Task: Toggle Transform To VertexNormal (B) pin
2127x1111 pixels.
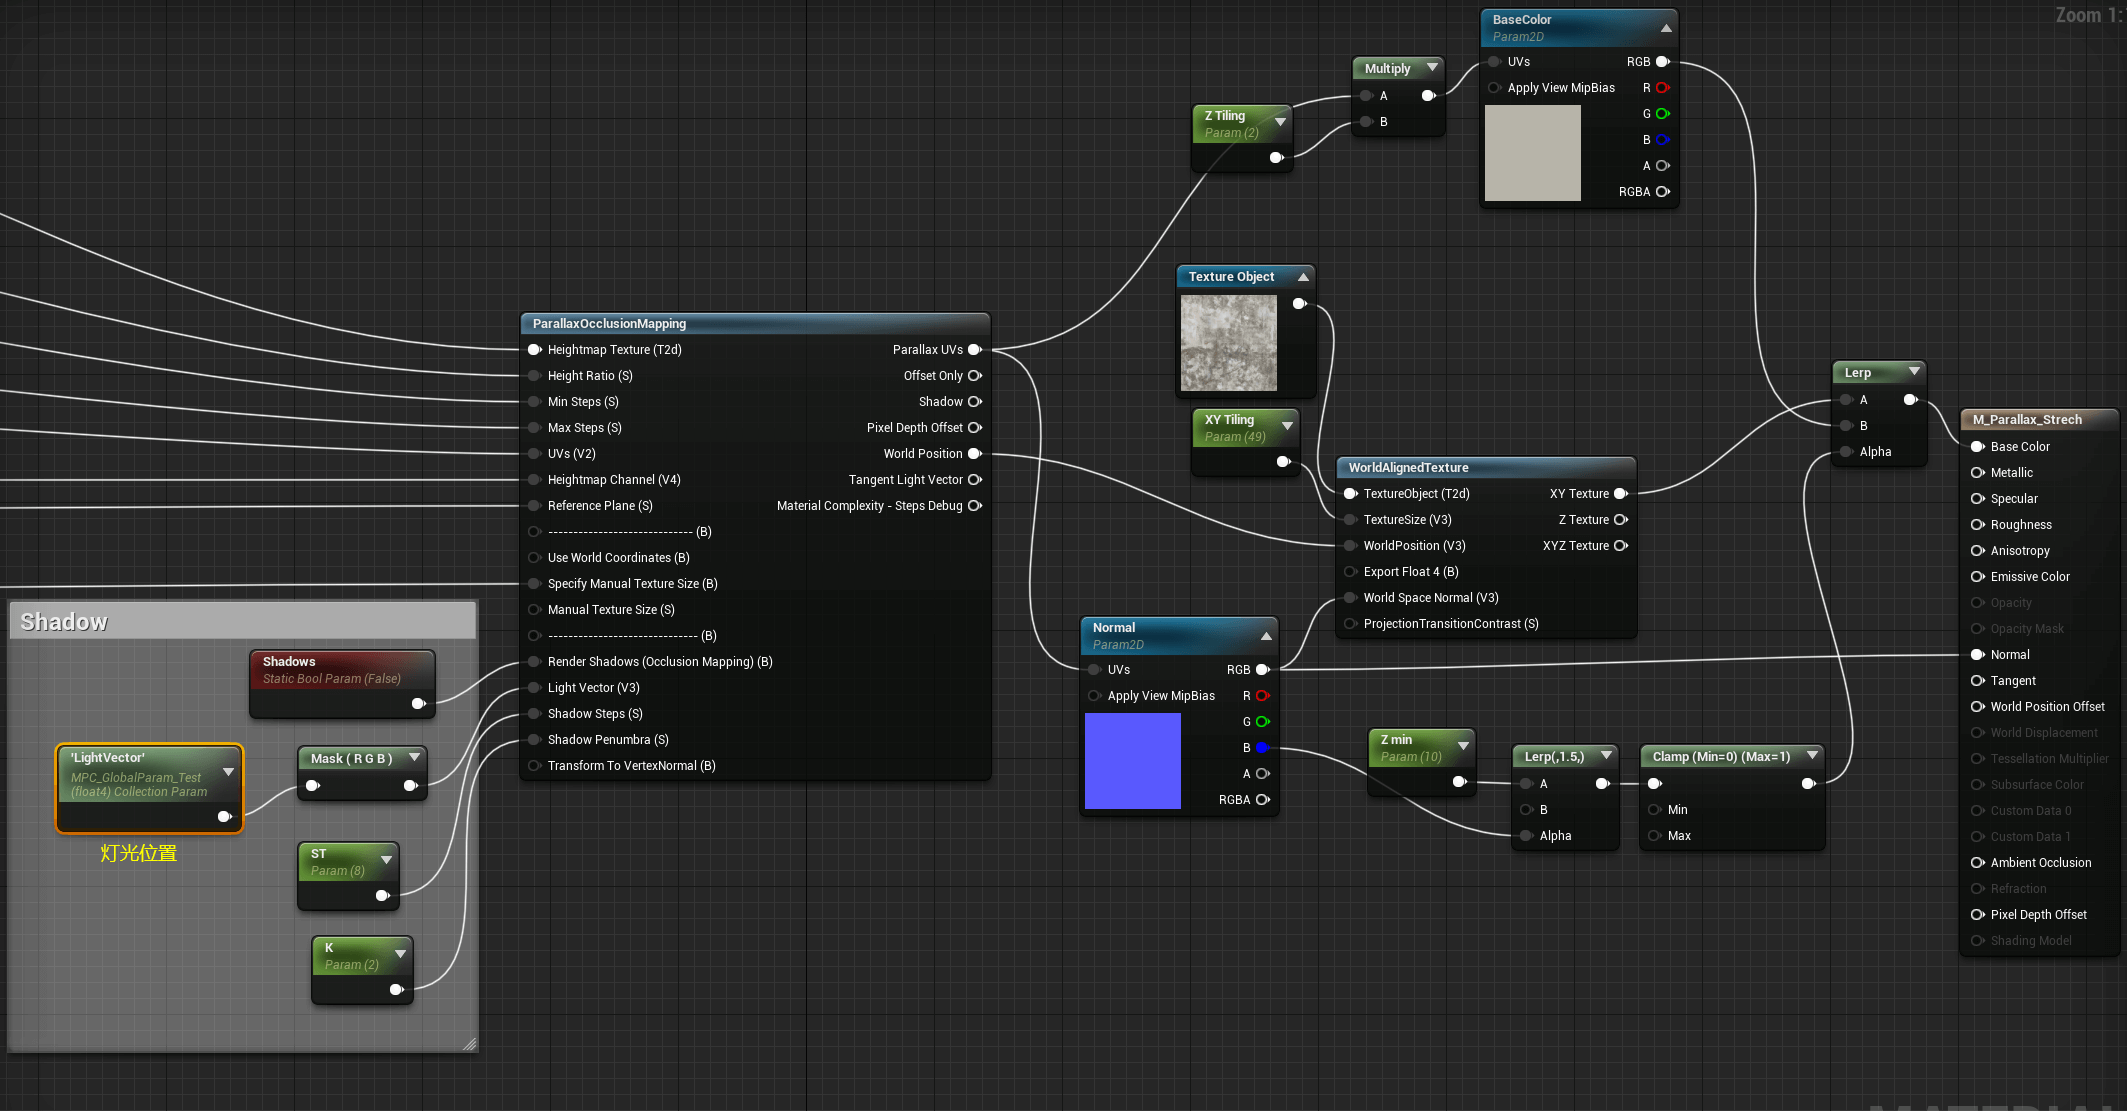Action: tap(535, 766)
